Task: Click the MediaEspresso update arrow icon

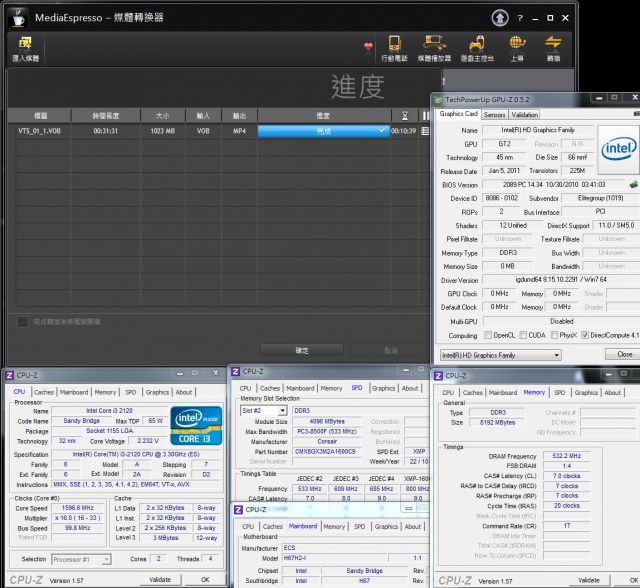Action: pos(500,18)
